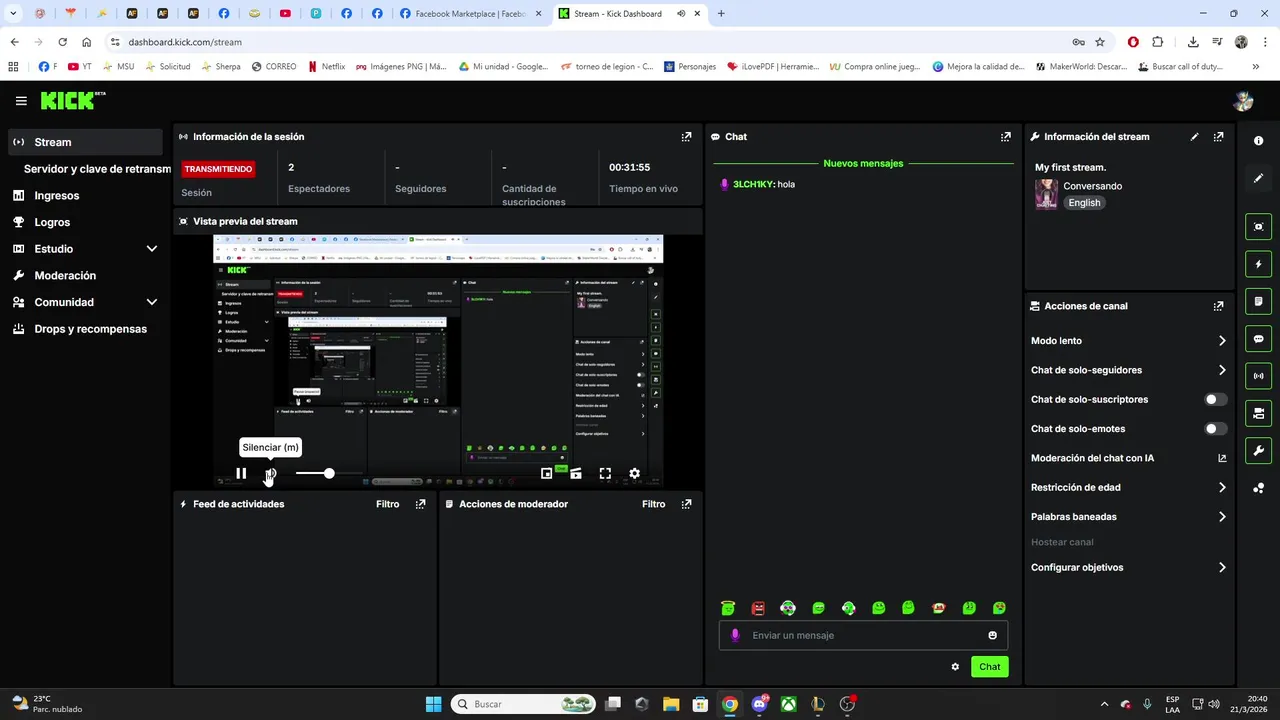Pause the stream preview playback
Screen dimensions: 1280x720
[x=241, y=473]
